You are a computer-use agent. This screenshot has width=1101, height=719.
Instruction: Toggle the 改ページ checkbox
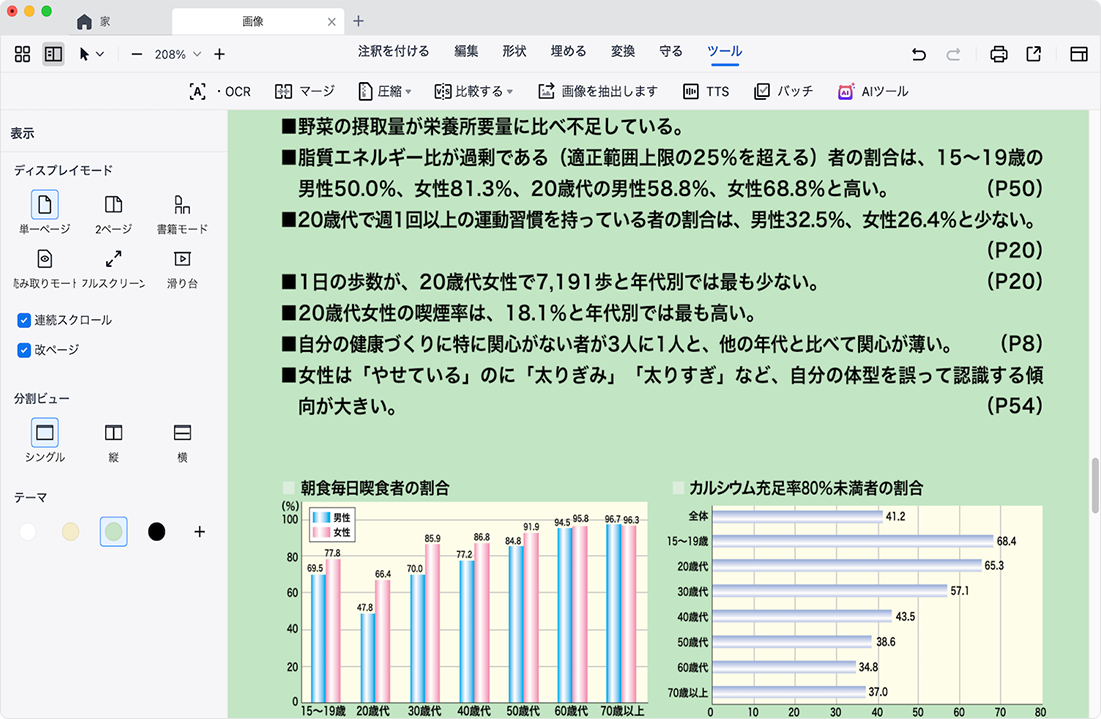pos(24,350)
